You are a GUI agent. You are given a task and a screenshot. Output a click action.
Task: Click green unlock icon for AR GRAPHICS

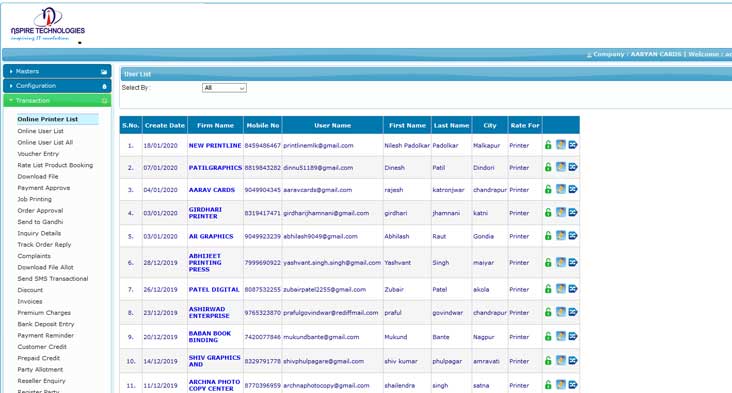click(x=548, y=236)
